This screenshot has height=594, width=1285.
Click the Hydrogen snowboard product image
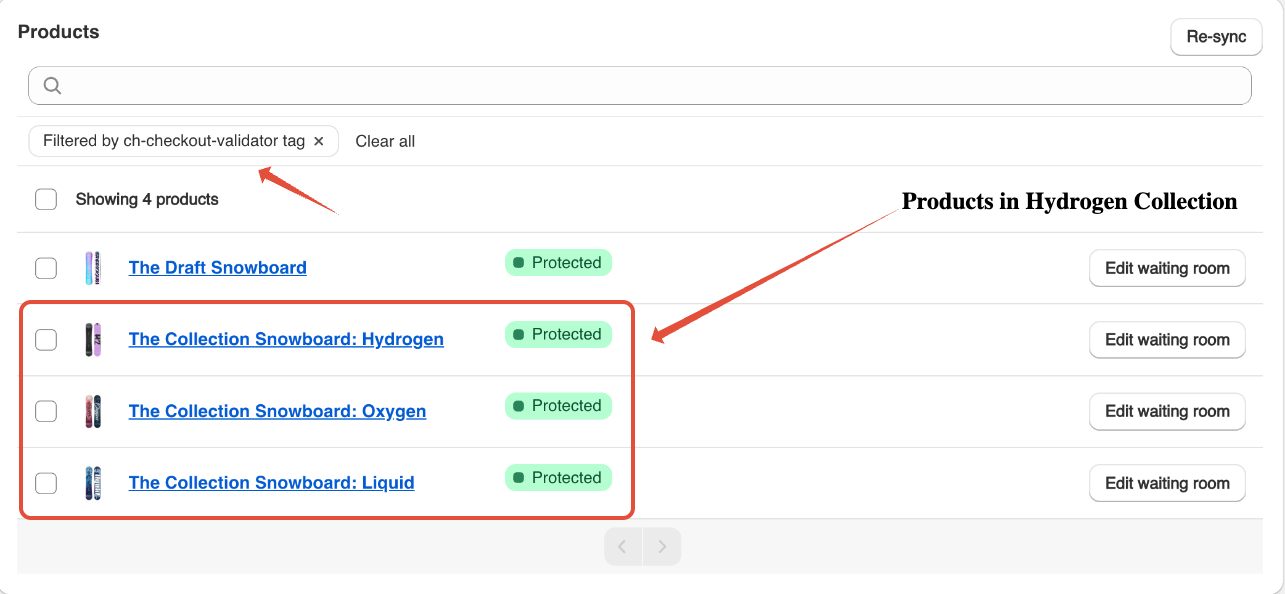click(93, 340)
